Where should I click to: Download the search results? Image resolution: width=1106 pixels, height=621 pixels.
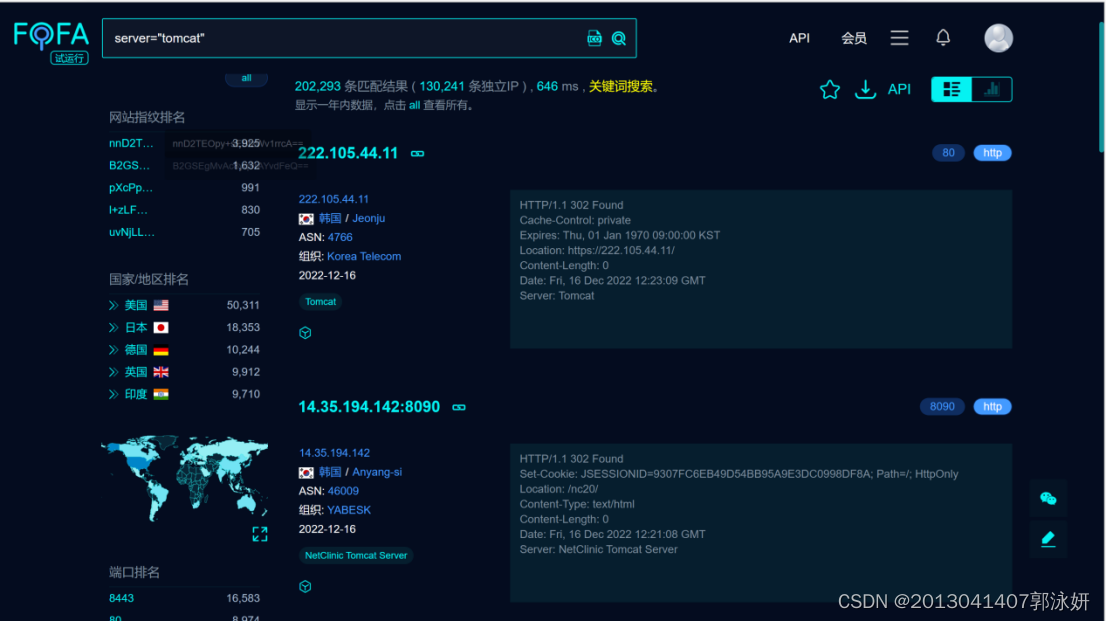[x=865, y=90]
